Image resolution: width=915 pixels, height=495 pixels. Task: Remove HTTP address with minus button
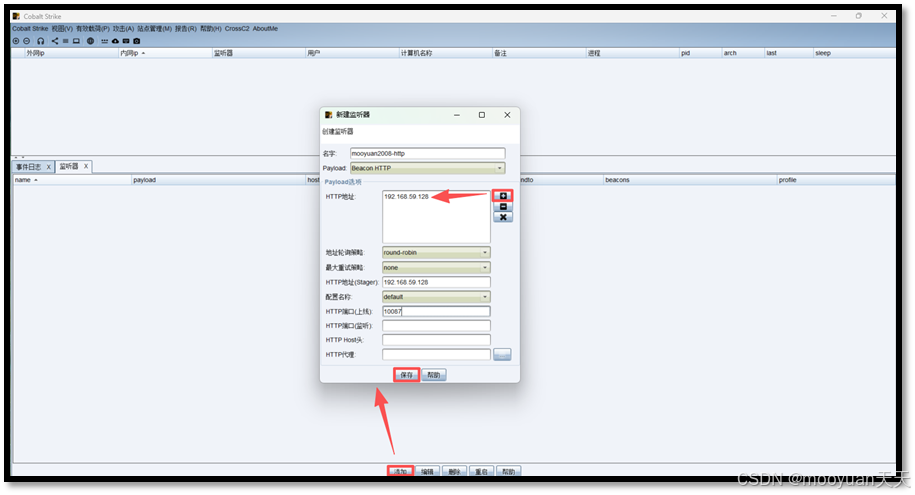click(503, 207)
